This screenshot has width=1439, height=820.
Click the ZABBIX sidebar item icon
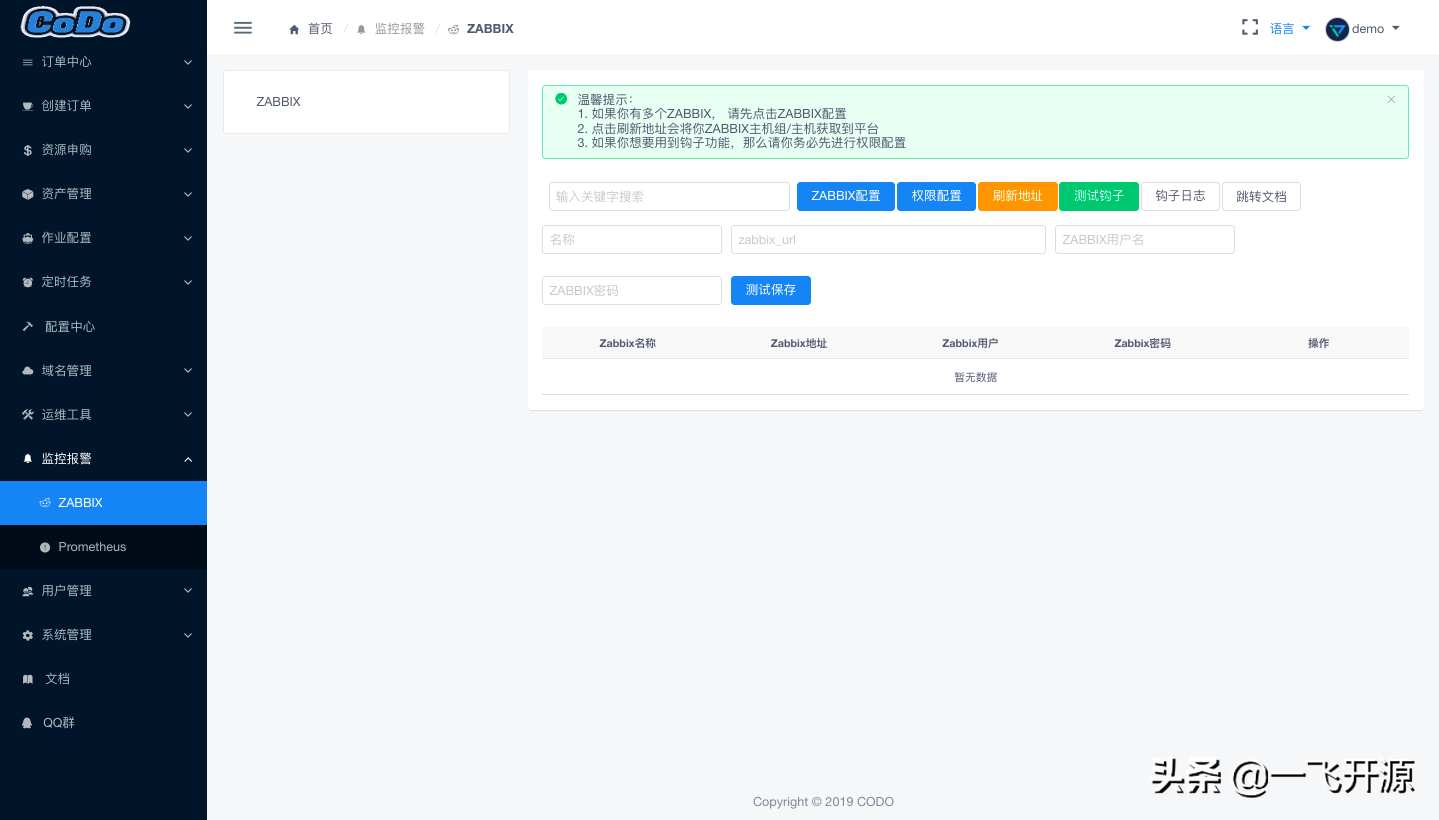[x=45, y=503]
